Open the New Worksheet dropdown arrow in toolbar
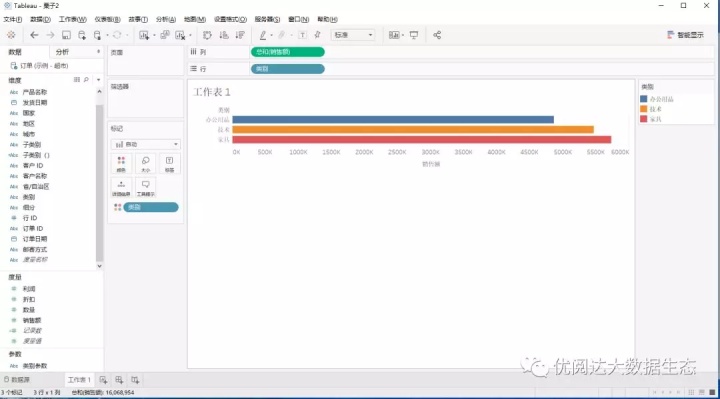This screenshot has height=399, width=720. pos(154,35)
